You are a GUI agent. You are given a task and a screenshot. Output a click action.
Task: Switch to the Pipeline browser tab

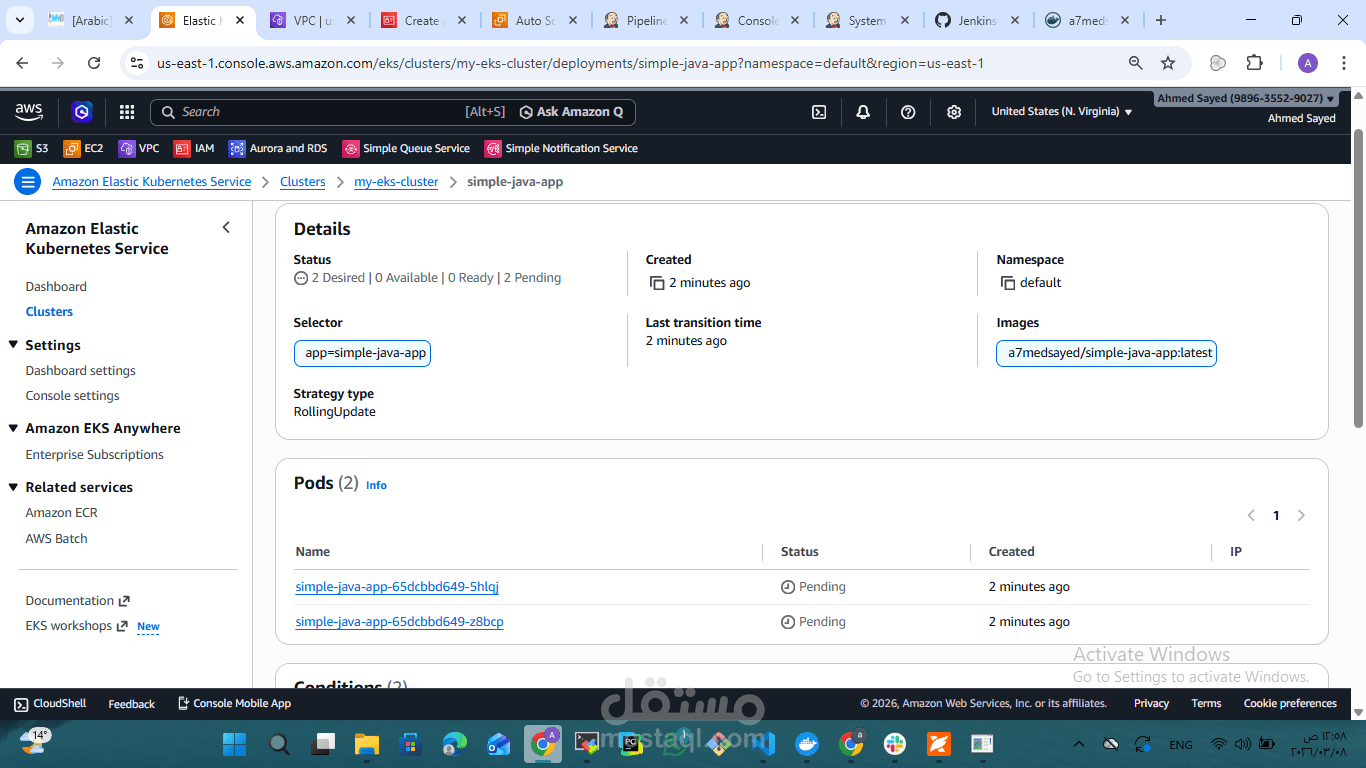tap(645, 20)
